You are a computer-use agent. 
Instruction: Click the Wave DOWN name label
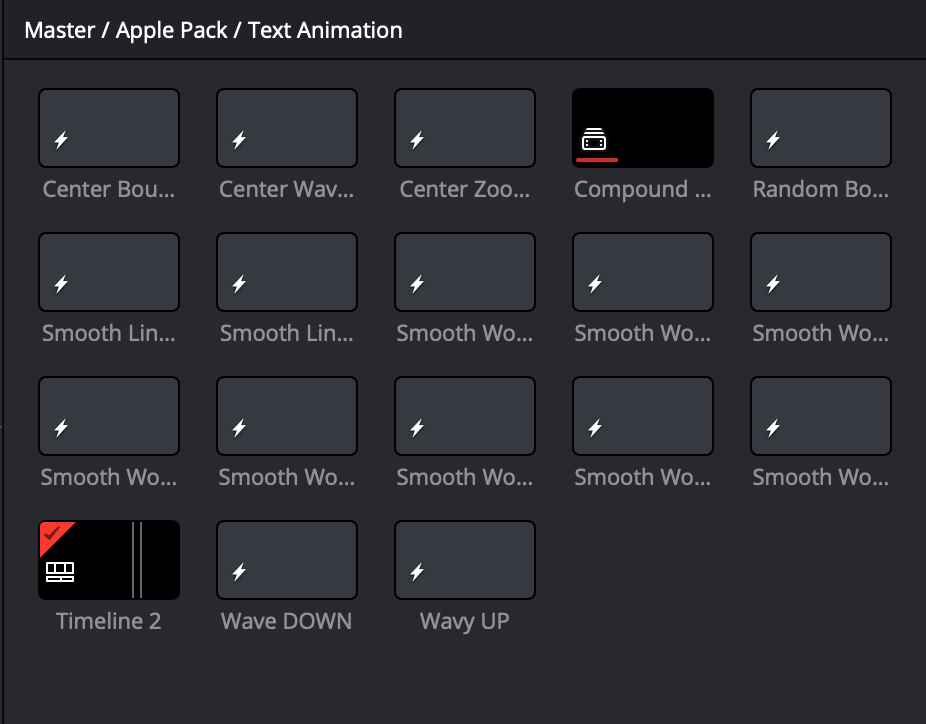pyautogui.click(x=286, y=621)
